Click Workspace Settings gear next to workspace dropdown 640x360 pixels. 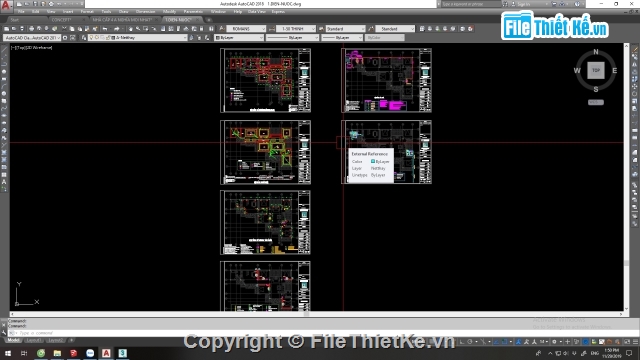[65, 38]
